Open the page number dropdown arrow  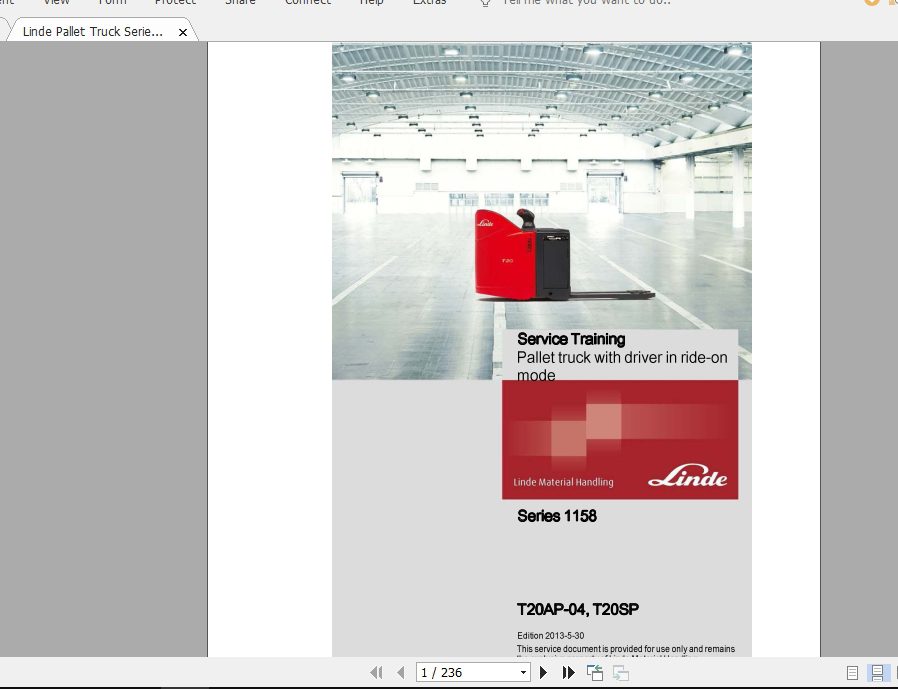pos(523,672)
